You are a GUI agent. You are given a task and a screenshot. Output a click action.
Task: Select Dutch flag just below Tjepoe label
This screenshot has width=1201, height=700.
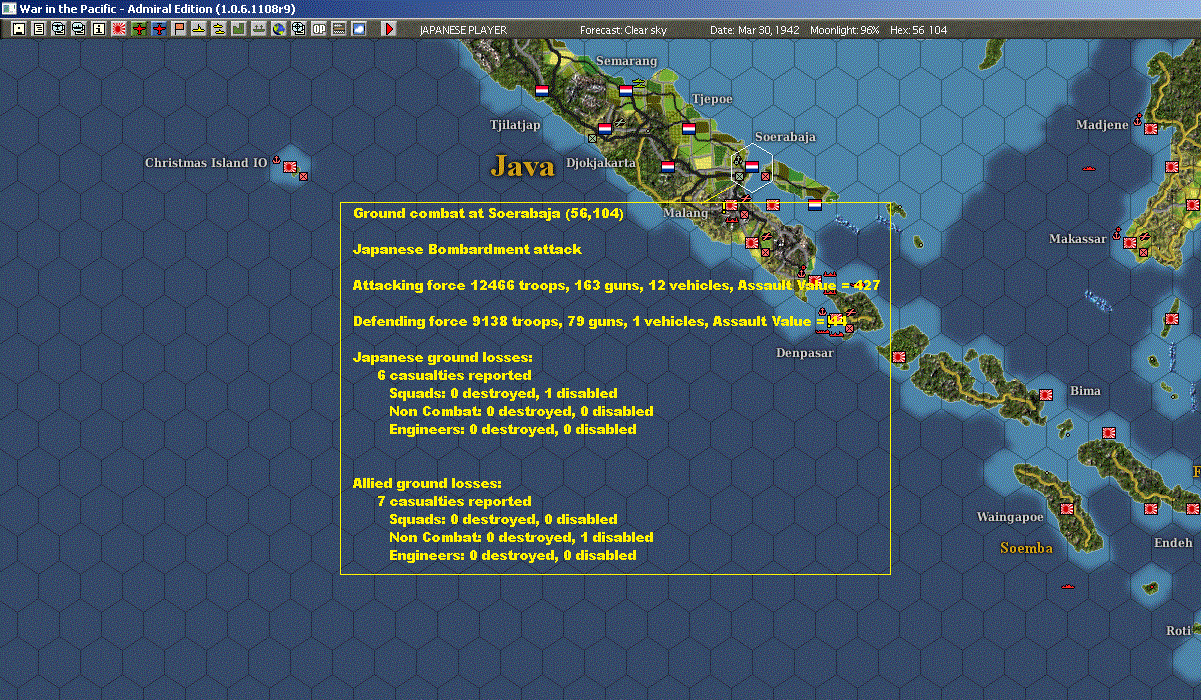689,128
